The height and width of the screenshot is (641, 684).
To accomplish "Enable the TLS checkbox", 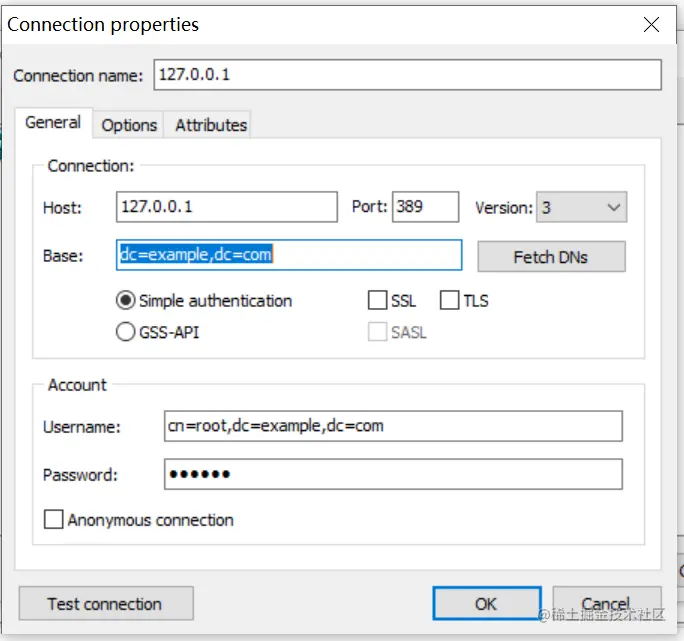I will [449, 300].
